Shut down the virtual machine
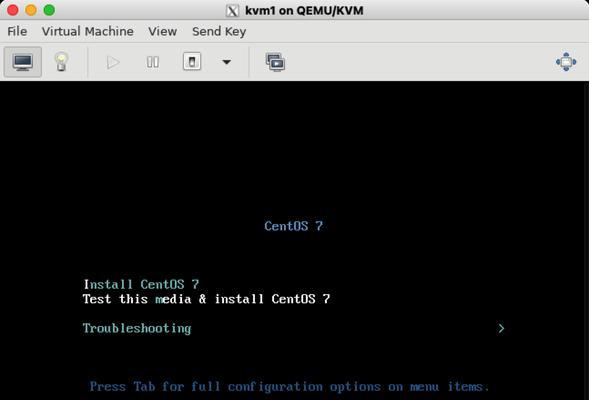589x400 pixels. pyautogui.click(x=192, y=62)
